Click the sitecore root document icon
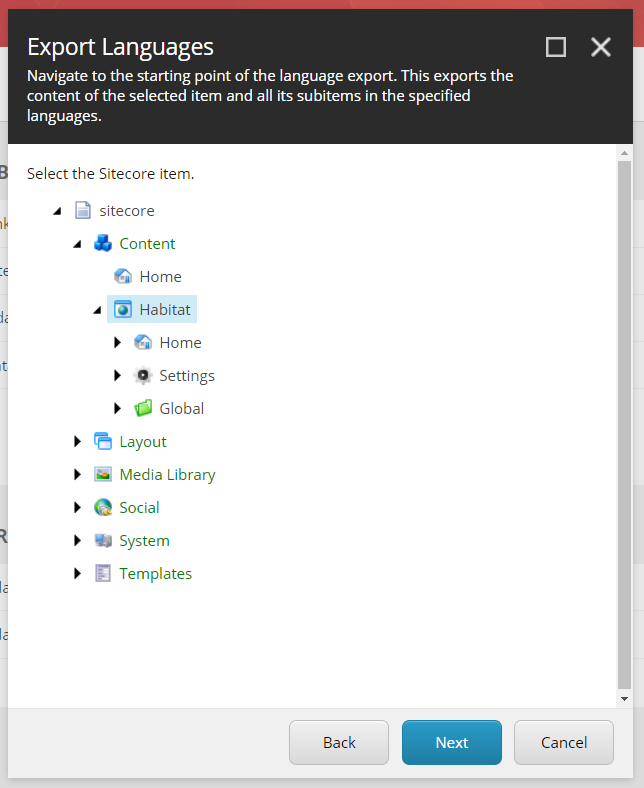The height and width of the screenshot is (788, 644). tap(83, 211)
